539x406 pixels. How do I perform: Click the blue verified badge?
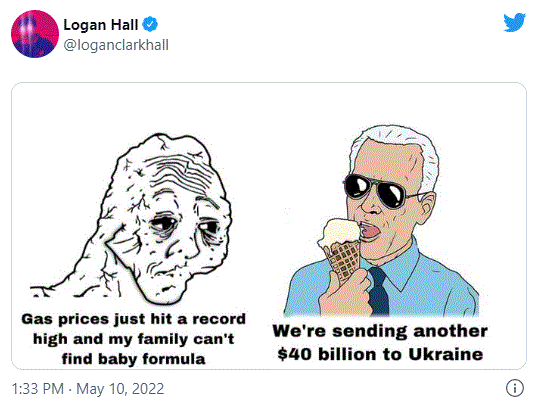(150, 24)
